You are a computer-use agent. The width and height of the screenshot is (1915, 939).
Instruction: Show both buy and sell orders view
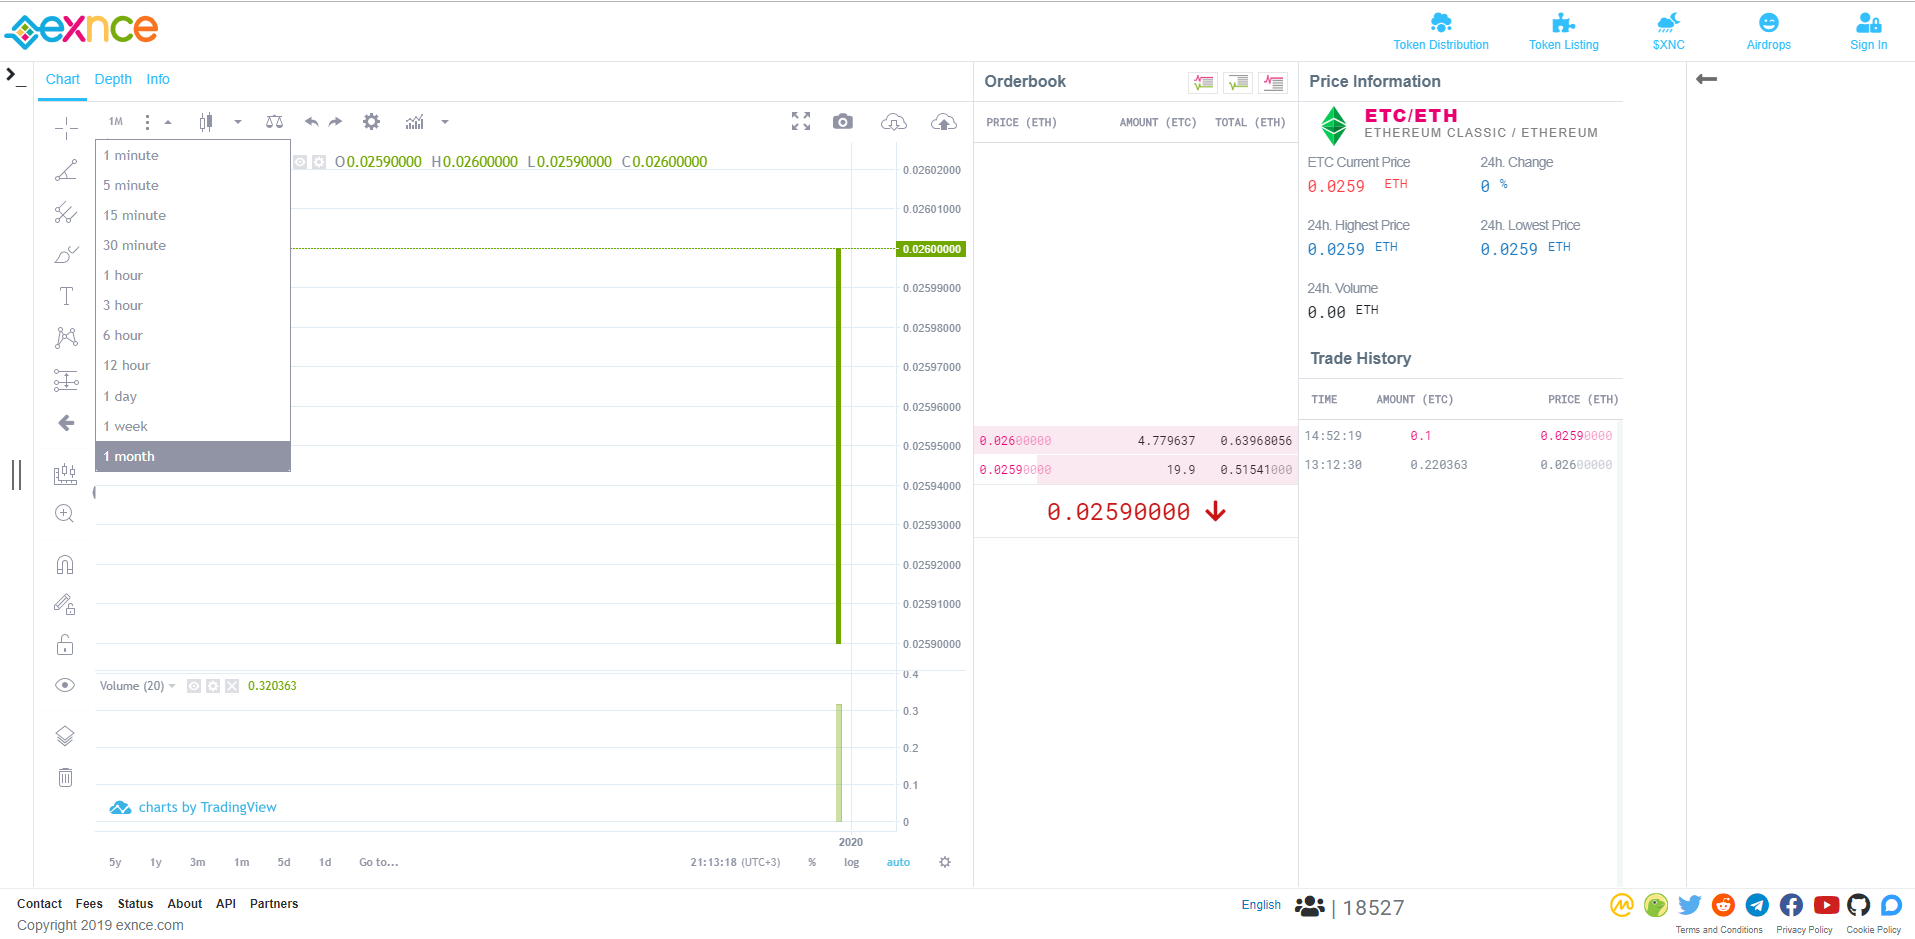(1203, 83)
